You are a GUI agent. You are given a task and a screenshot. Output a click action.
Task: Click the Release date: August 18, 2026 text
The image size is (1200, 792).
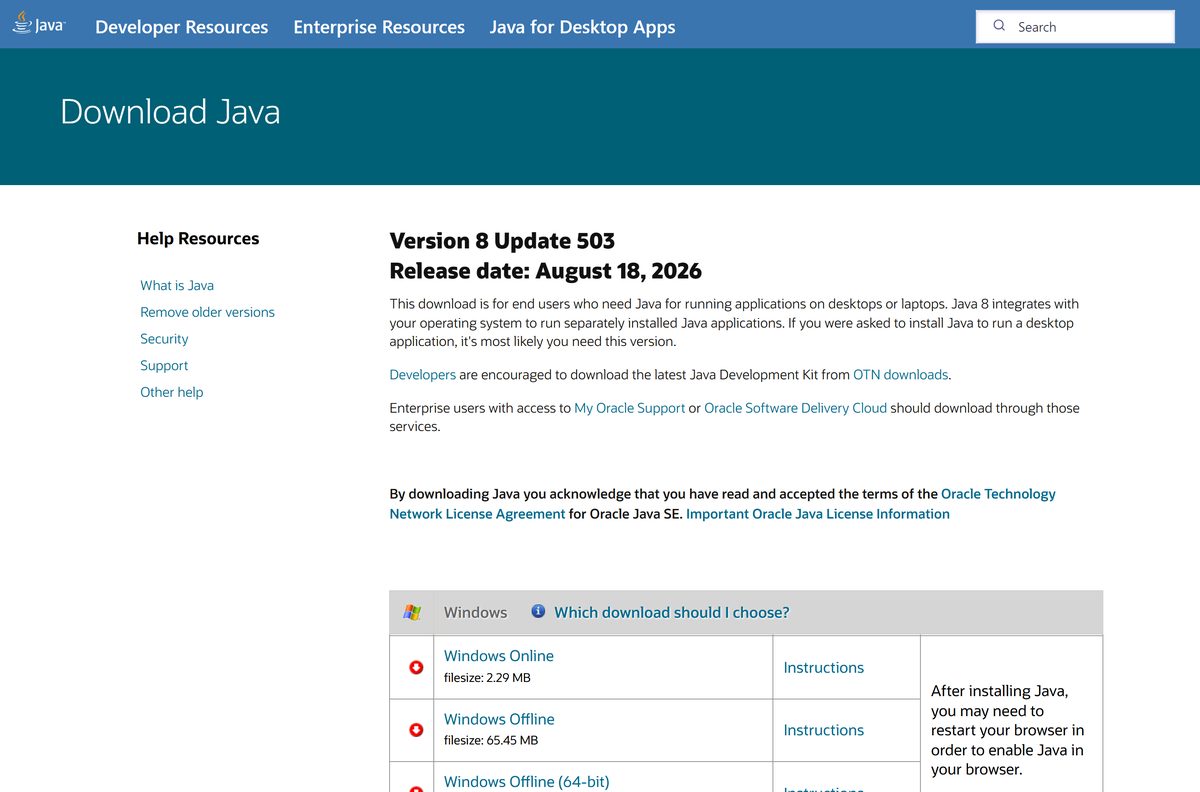tap(545, 271)
